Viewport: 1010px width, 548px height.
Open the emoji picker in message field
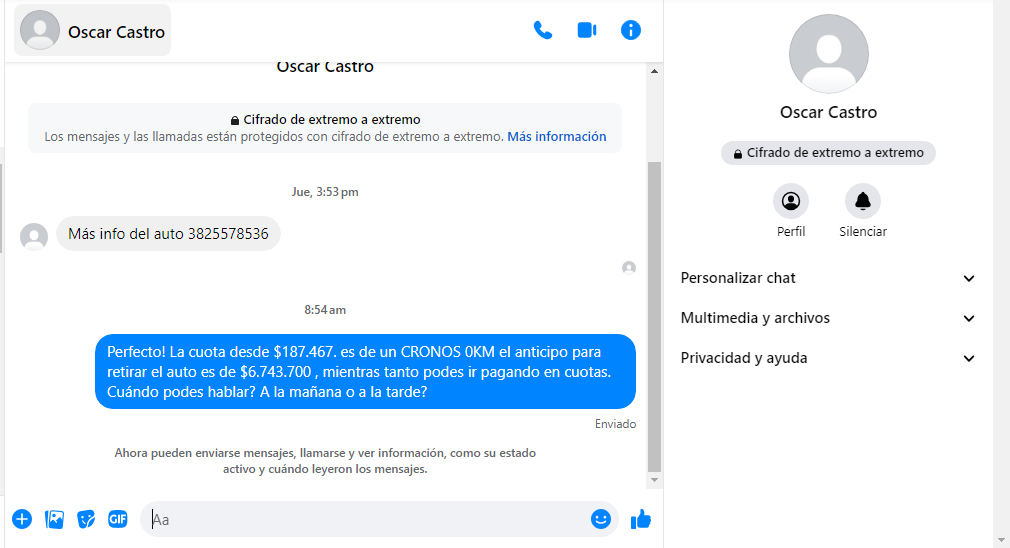pos(600,519)
